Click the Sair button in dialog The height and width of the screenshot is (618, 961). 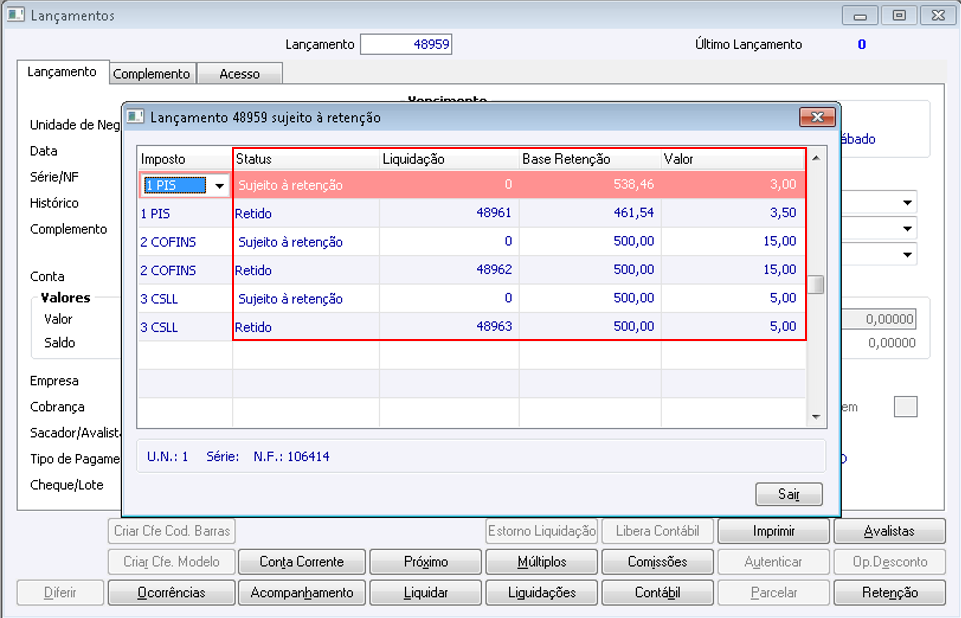click(x=789, y=494)
